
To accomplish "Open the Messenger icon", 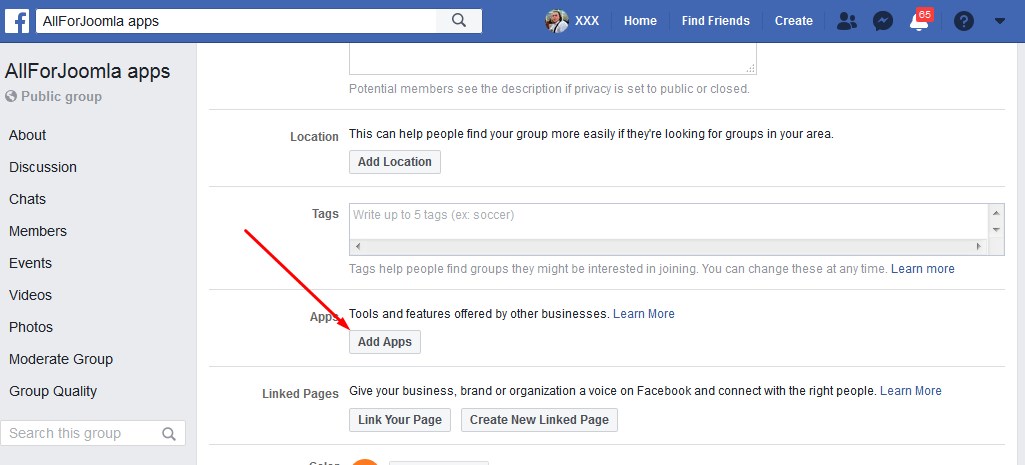I will click(882, 20).
